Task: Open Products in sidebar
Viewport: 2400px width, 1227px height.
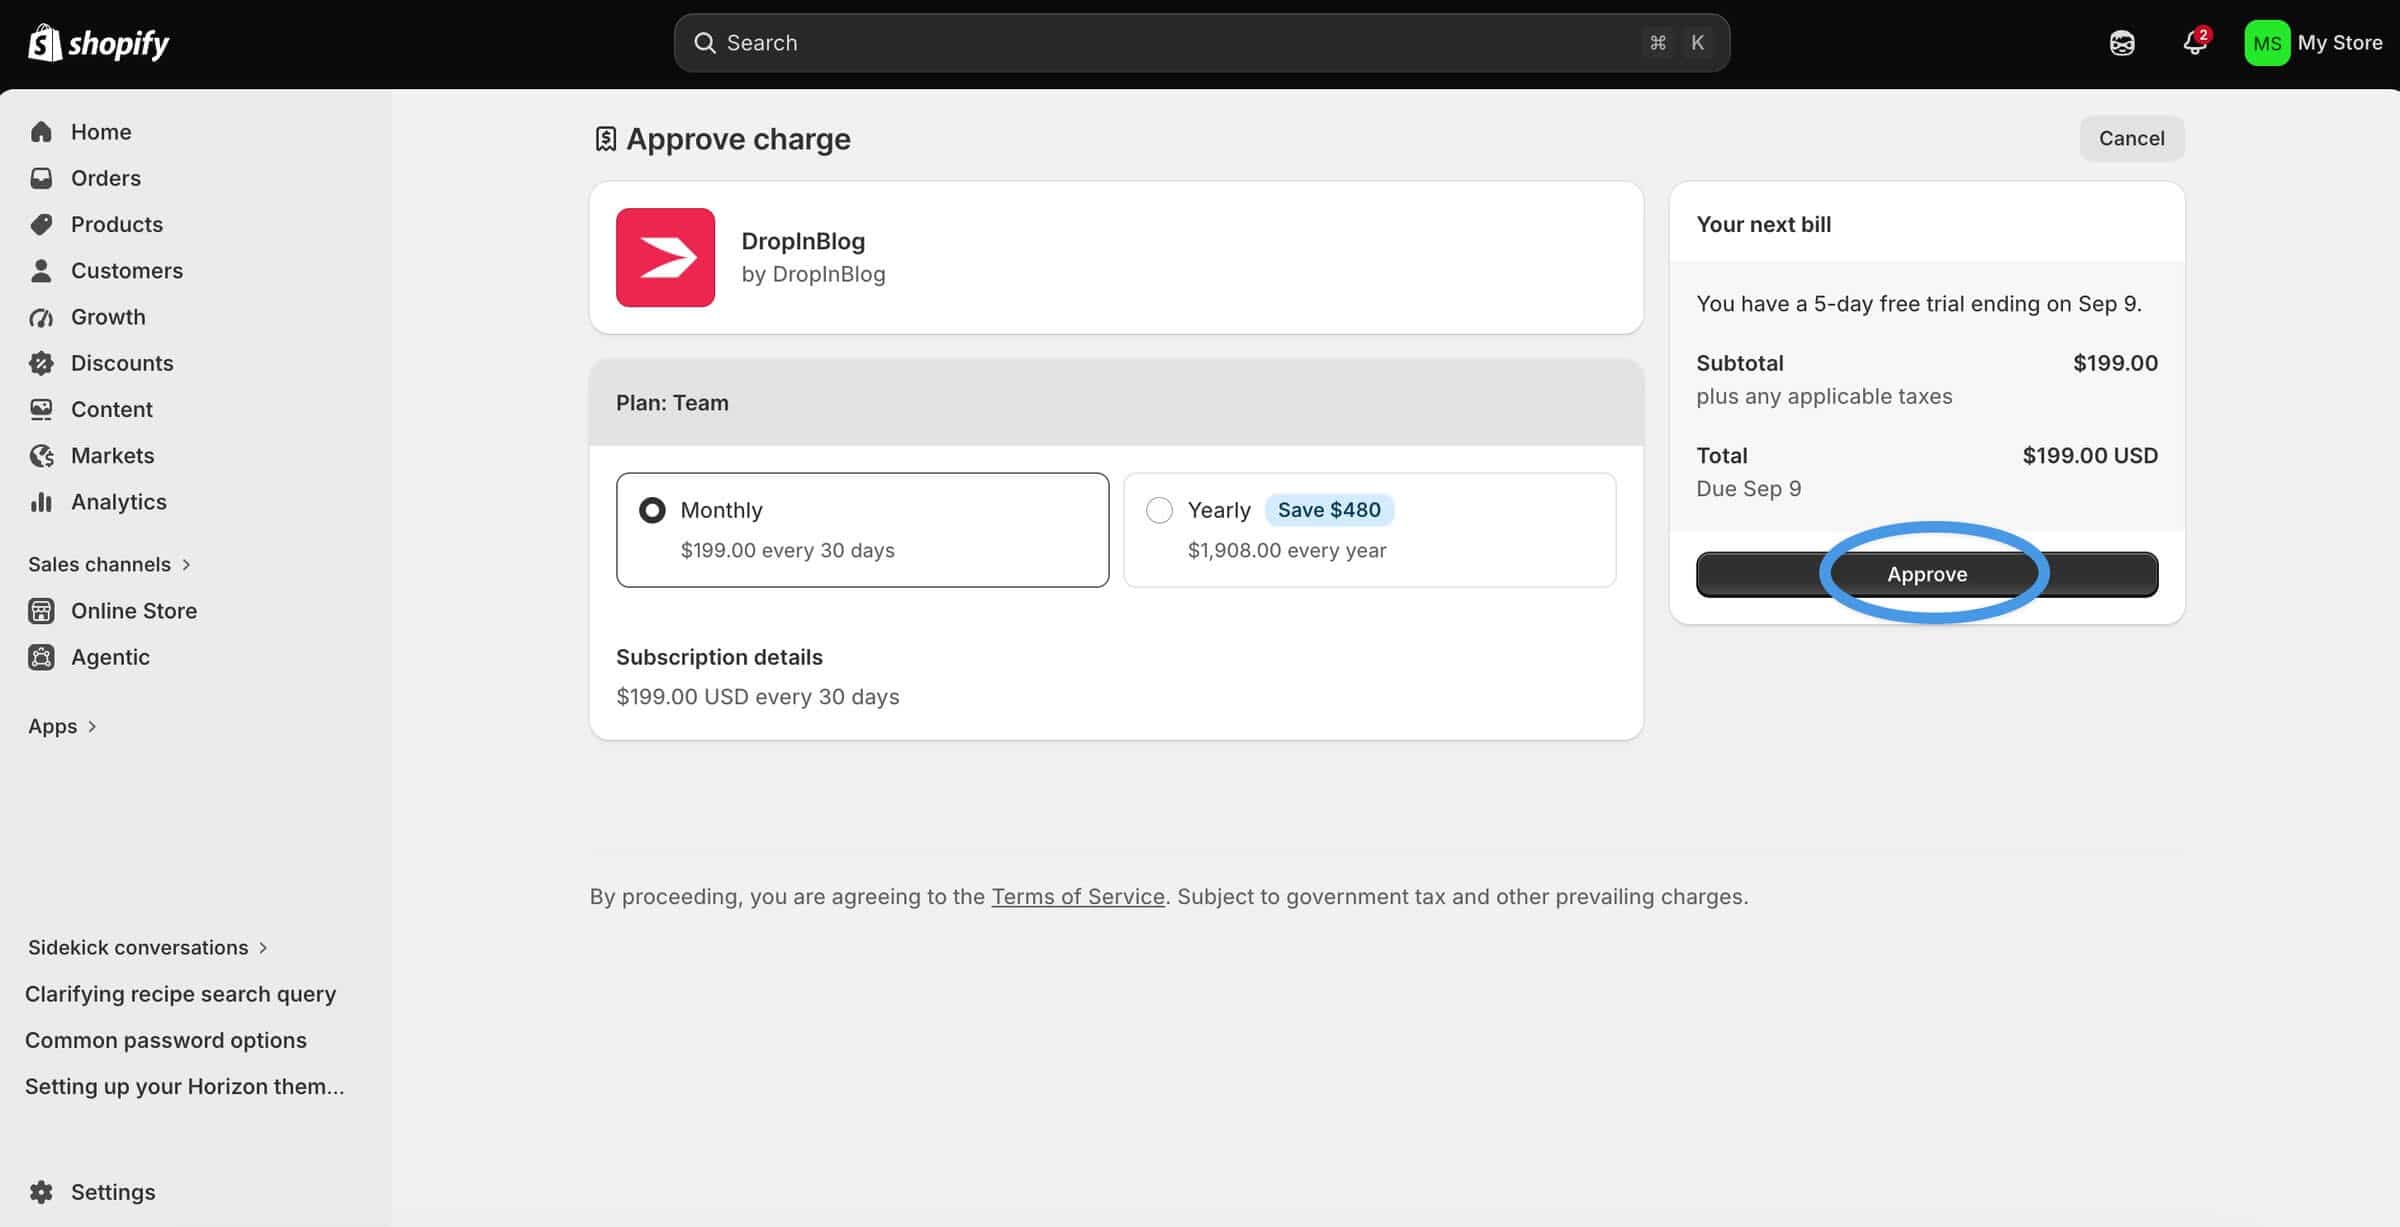Action: pyautogui.click(x=117, y=224)
